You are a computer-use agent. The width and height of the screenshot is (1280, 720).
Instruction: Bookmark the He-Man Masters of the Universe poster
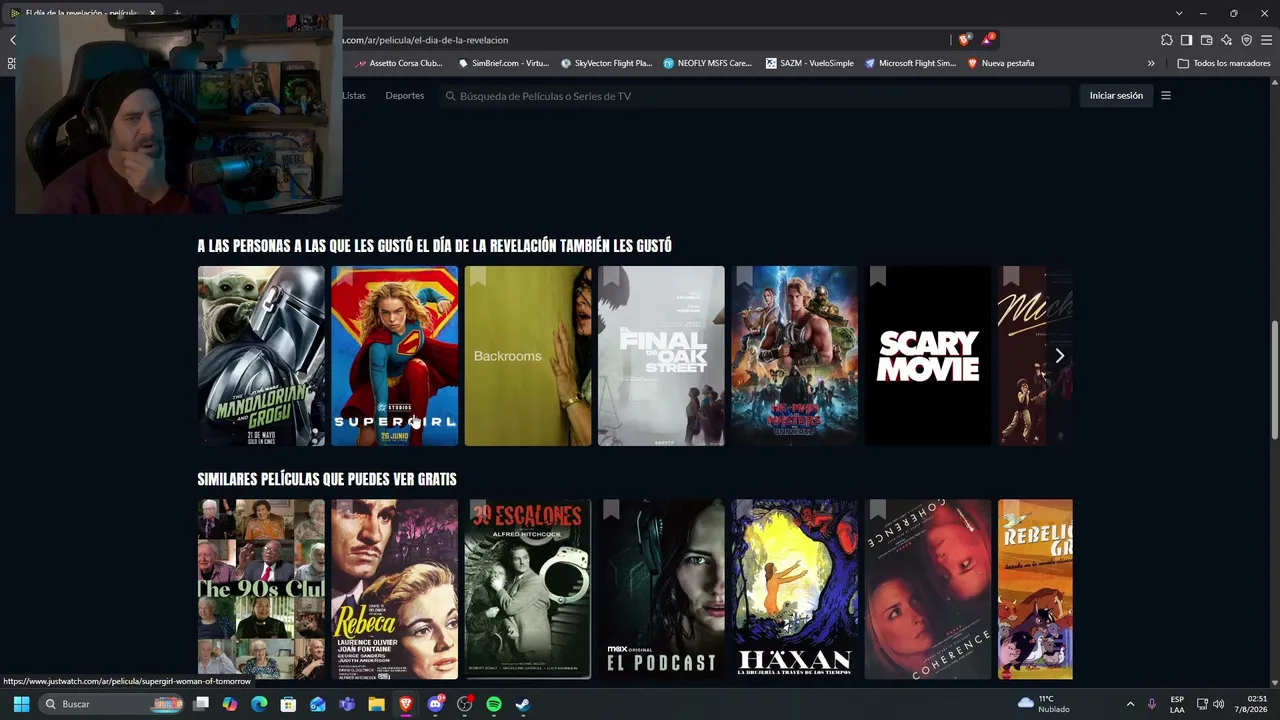point(744,276)
